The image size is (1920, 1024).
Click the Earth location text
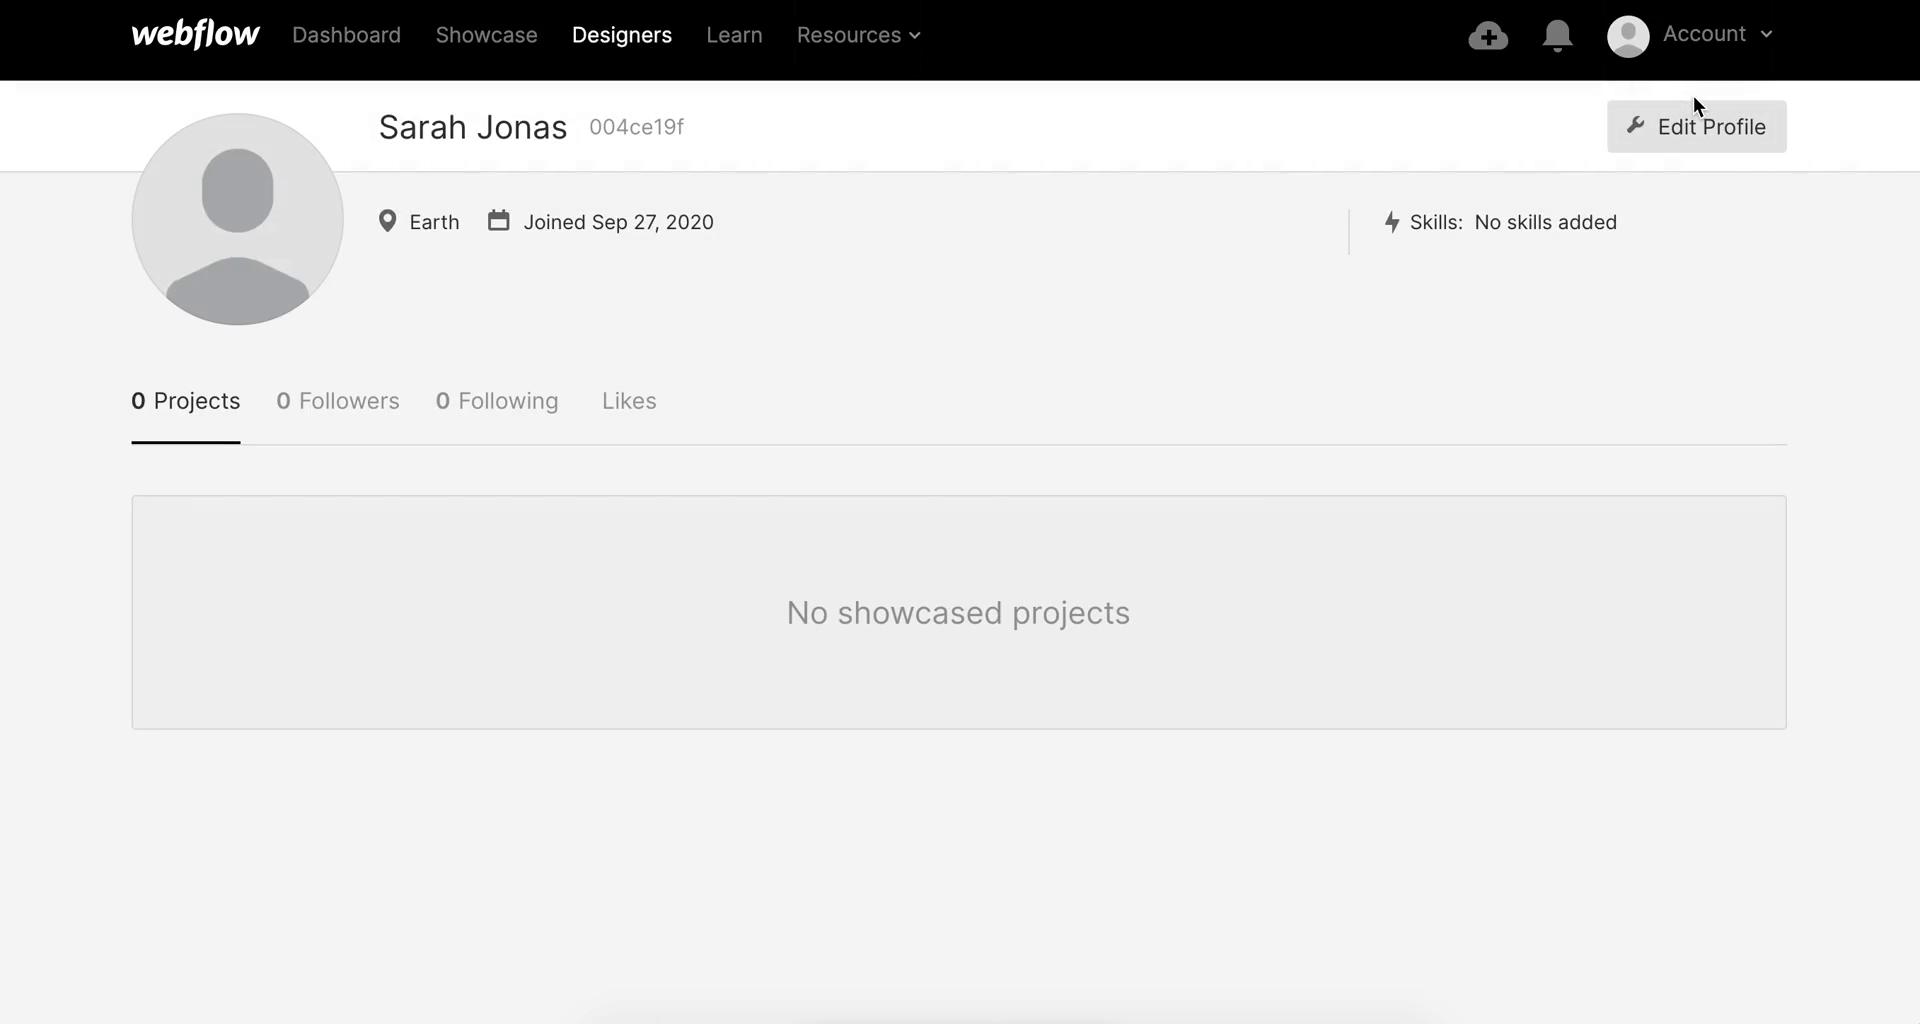click(434, 222)
